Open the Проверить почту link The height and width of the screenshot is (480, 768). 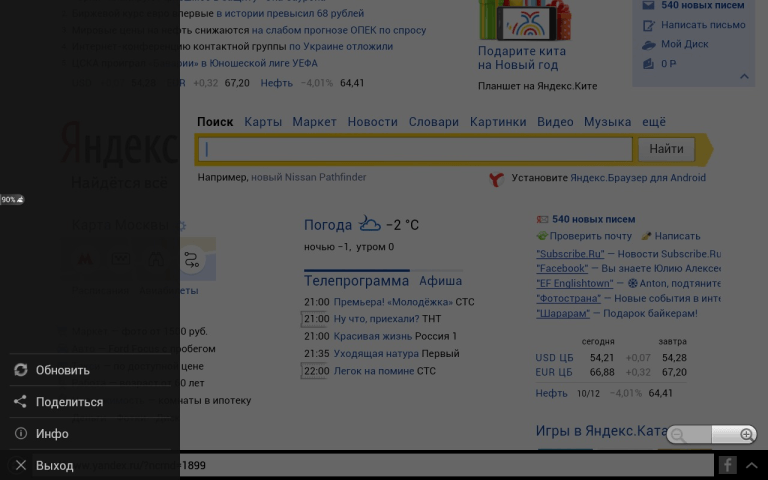(591, 236)
